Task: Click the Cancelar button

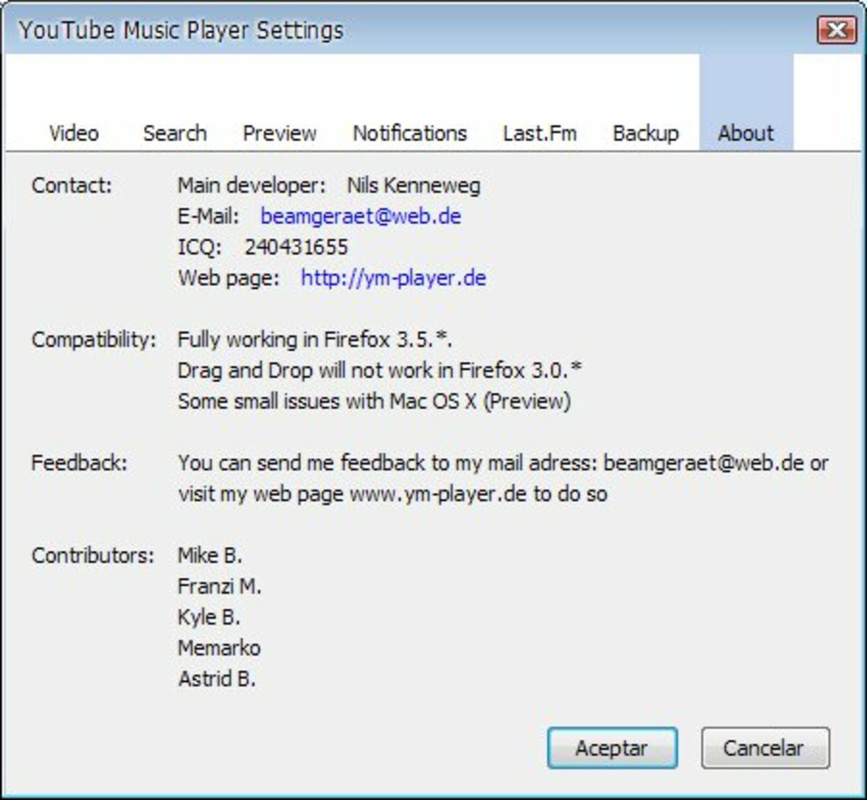Action: 765,748
